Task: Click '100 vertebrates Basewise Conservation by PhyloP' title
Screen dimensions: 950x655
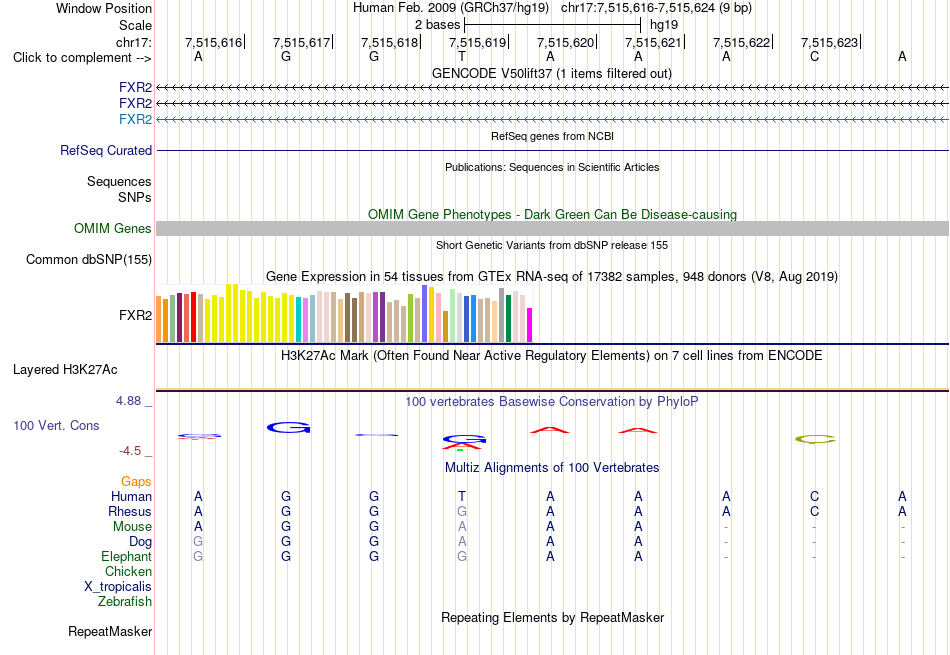Action: click(551, 401)
